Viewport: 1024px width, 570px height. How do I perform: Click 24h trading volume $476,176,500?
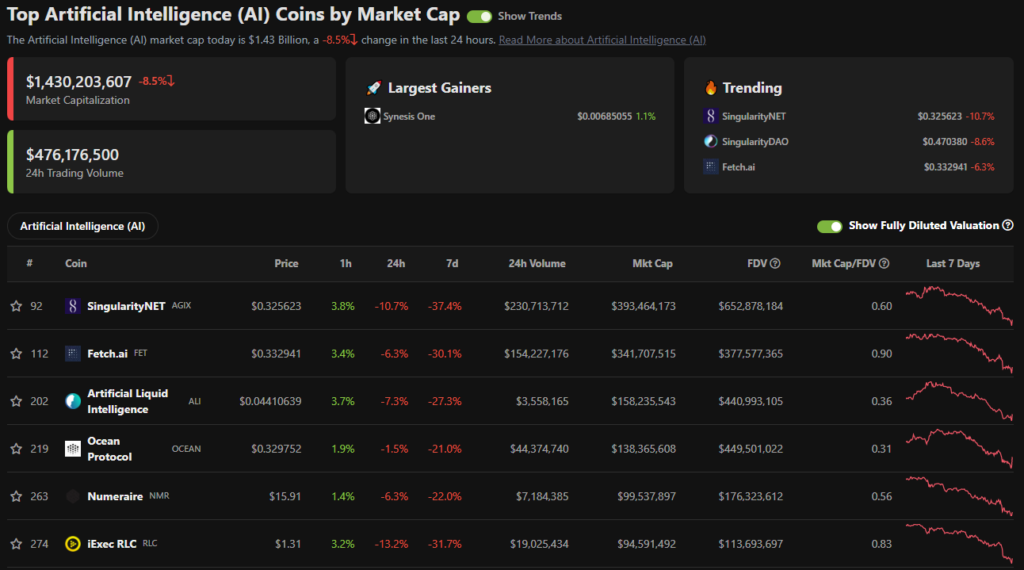tap(72, 155)
